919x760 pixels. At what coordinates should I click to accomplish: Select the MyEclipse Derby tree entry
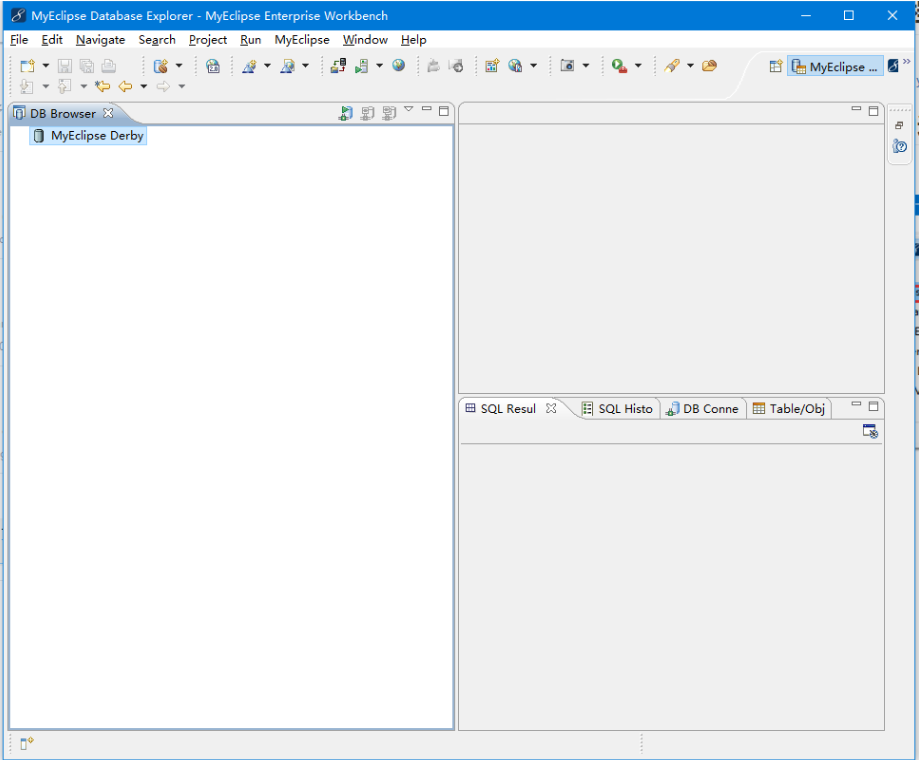(x=88, y=136)
